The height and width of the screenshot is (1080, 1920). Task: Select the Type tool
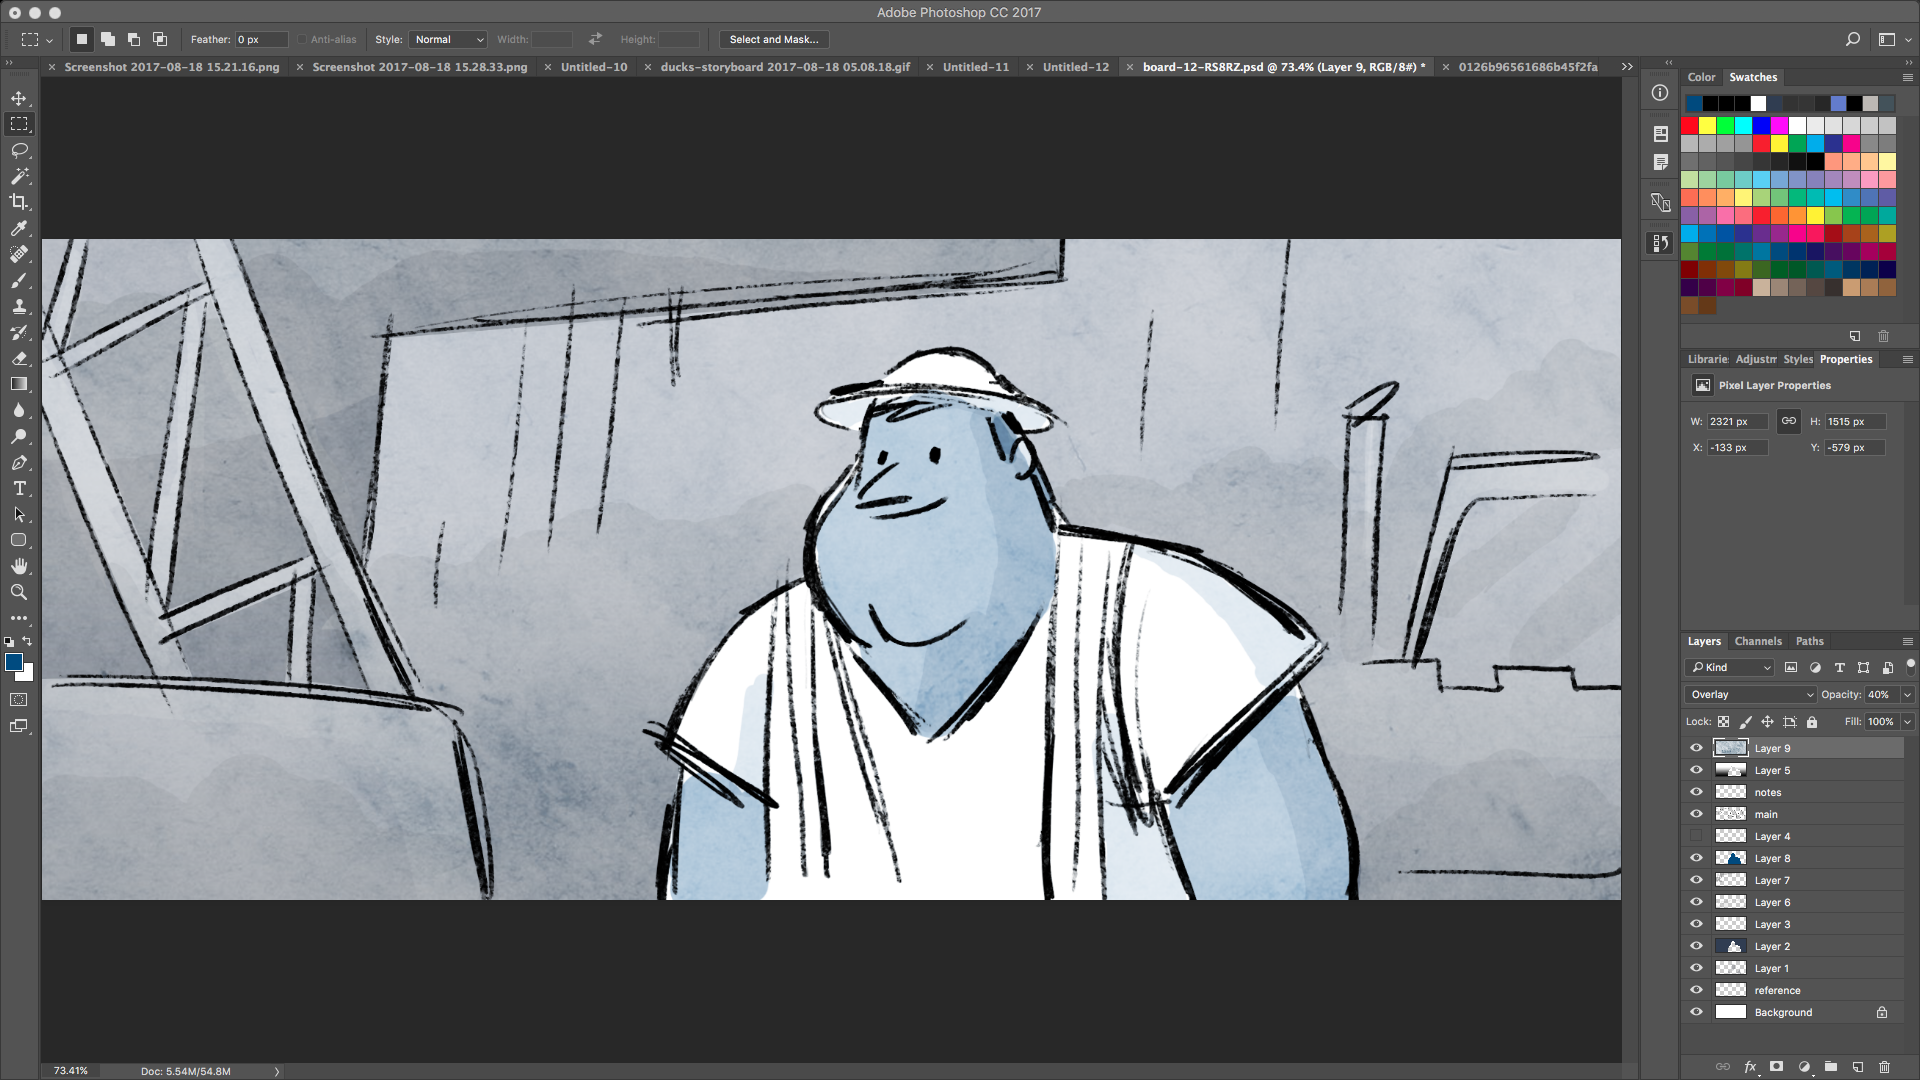[18, 489]
